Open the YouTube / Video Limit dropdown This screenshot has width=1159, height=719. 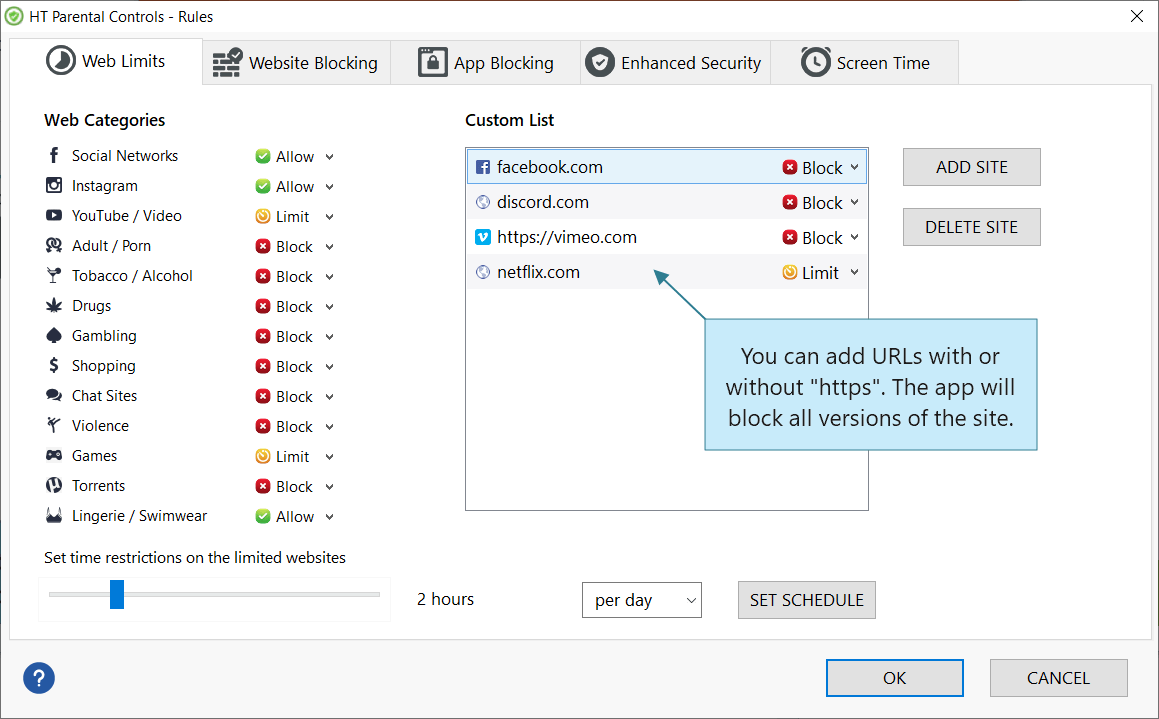(x=330, y=217)
